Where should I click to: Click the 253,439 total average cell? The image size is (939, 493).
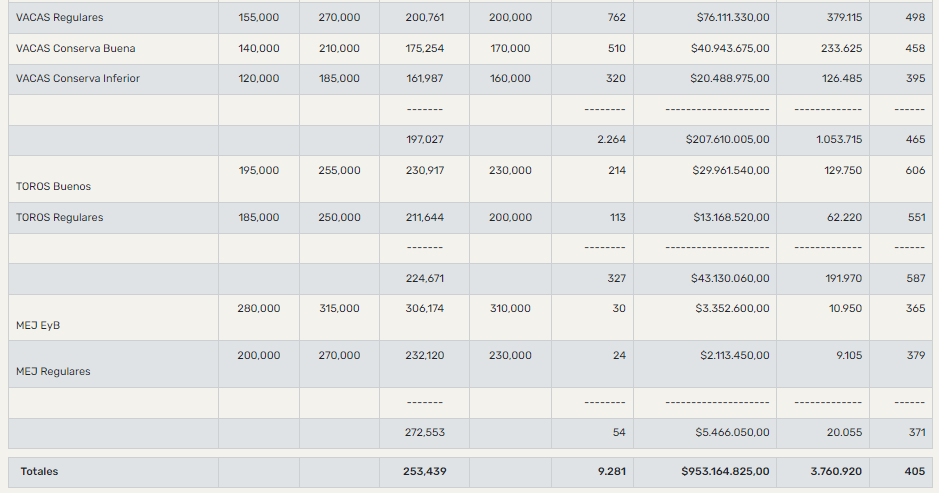pyautogui.click(x=424, y=471)
